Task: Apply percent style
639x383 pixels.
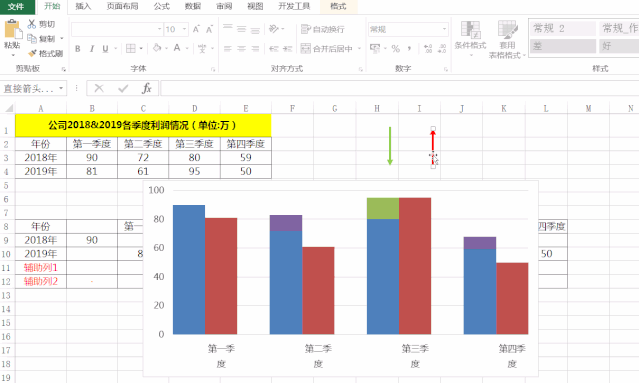Action: (396, 49)
